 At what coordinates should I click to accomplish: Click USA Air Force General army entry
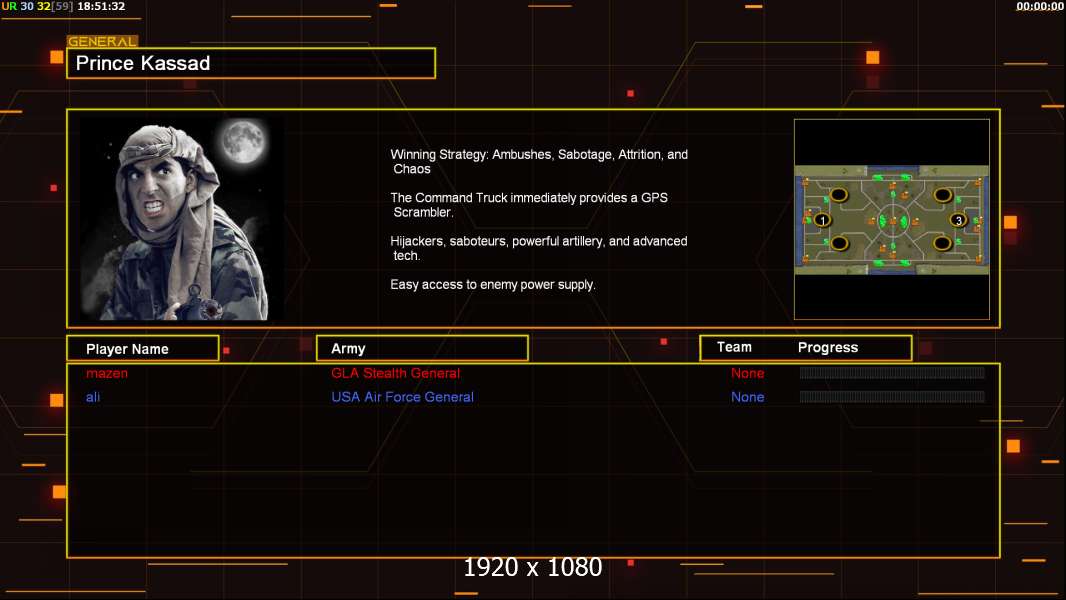point(402,397)
